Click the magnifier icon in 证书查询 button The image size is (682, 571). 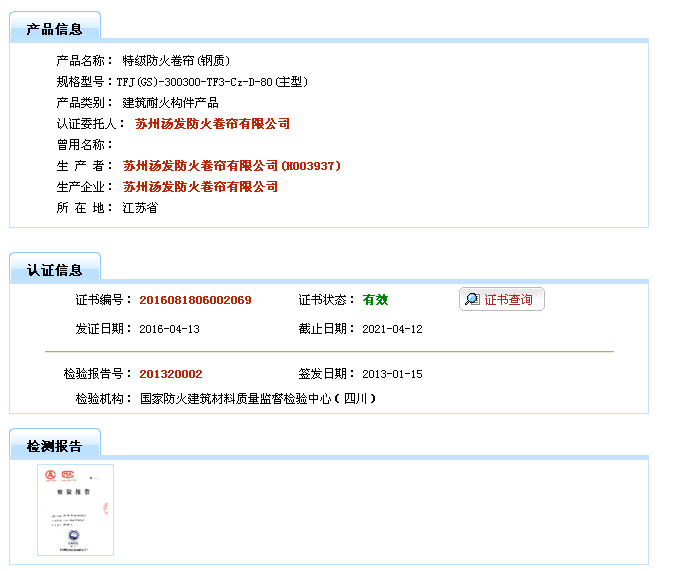point(472,299)
